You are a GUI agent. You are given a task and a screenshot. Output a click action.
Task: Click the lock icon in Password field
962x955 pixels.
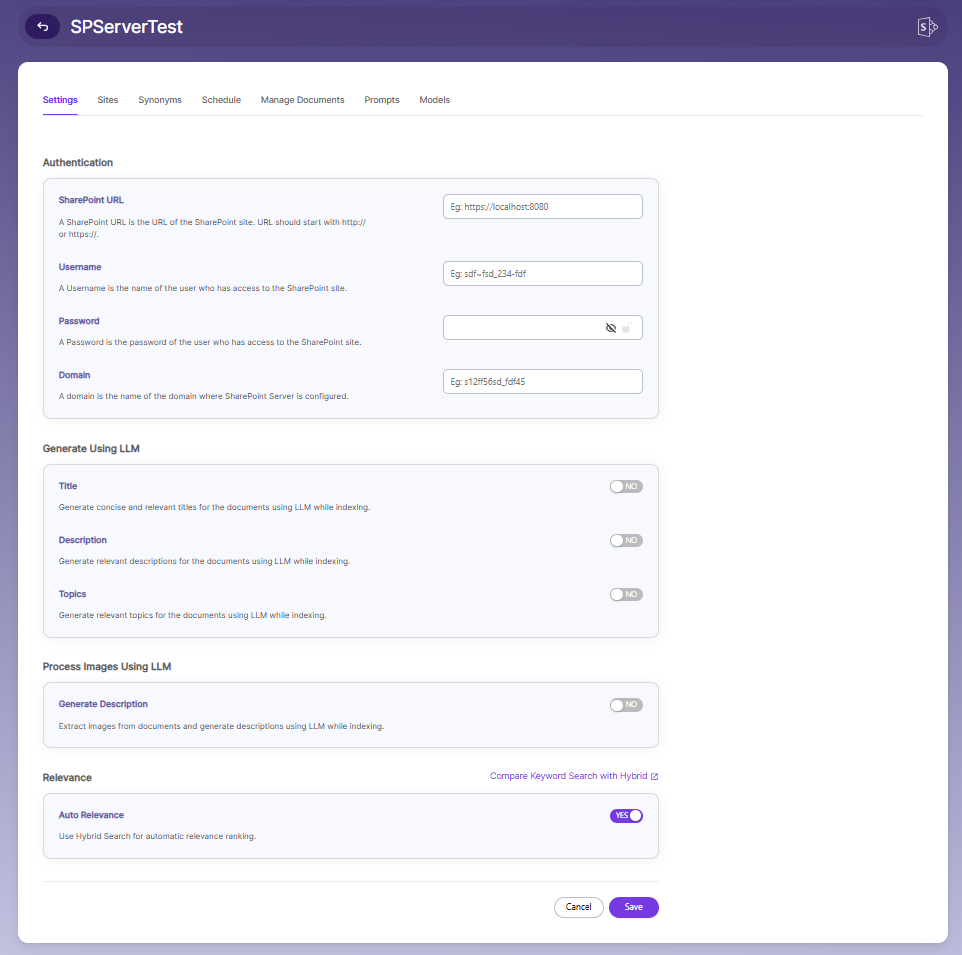[626, 328]
